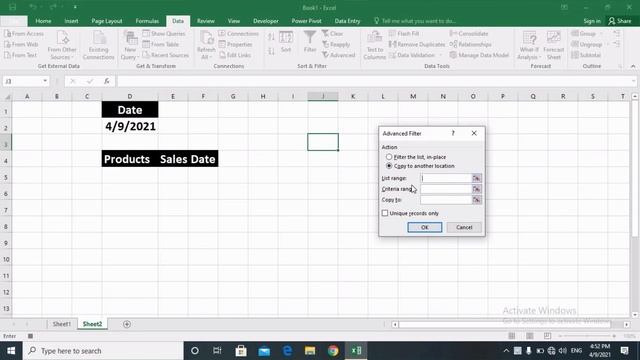Open the Connections ribbon command
Image resolution: width=640 pixels, height=360 pixels.
(x=238, y=33)
